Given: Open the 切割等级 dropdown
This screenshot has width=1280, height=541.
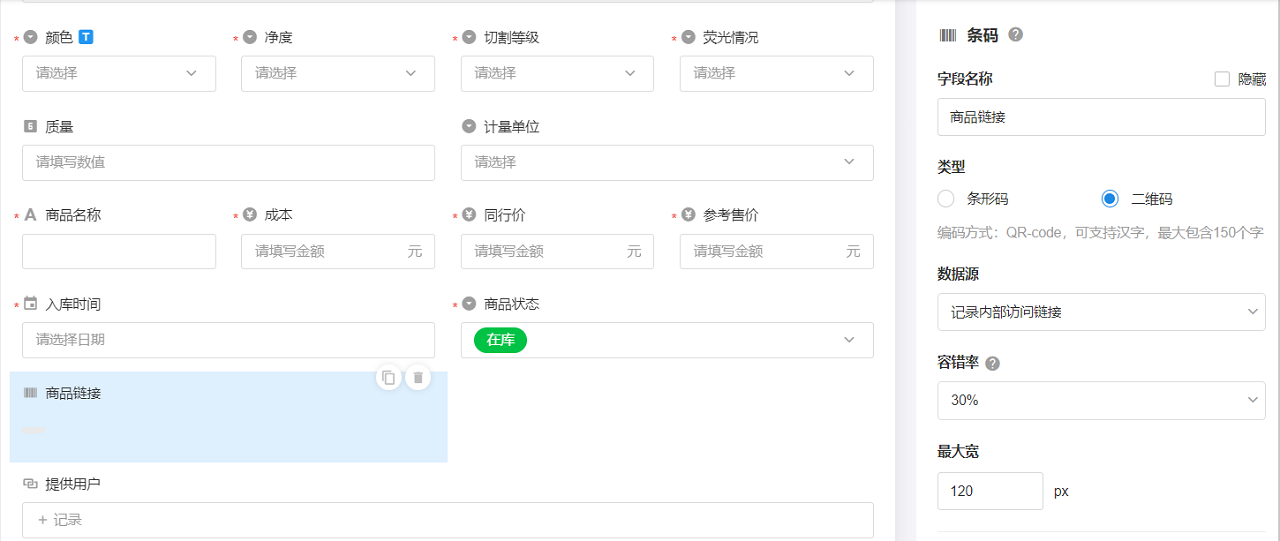Looking at the screenshot, I should [557, 73].
